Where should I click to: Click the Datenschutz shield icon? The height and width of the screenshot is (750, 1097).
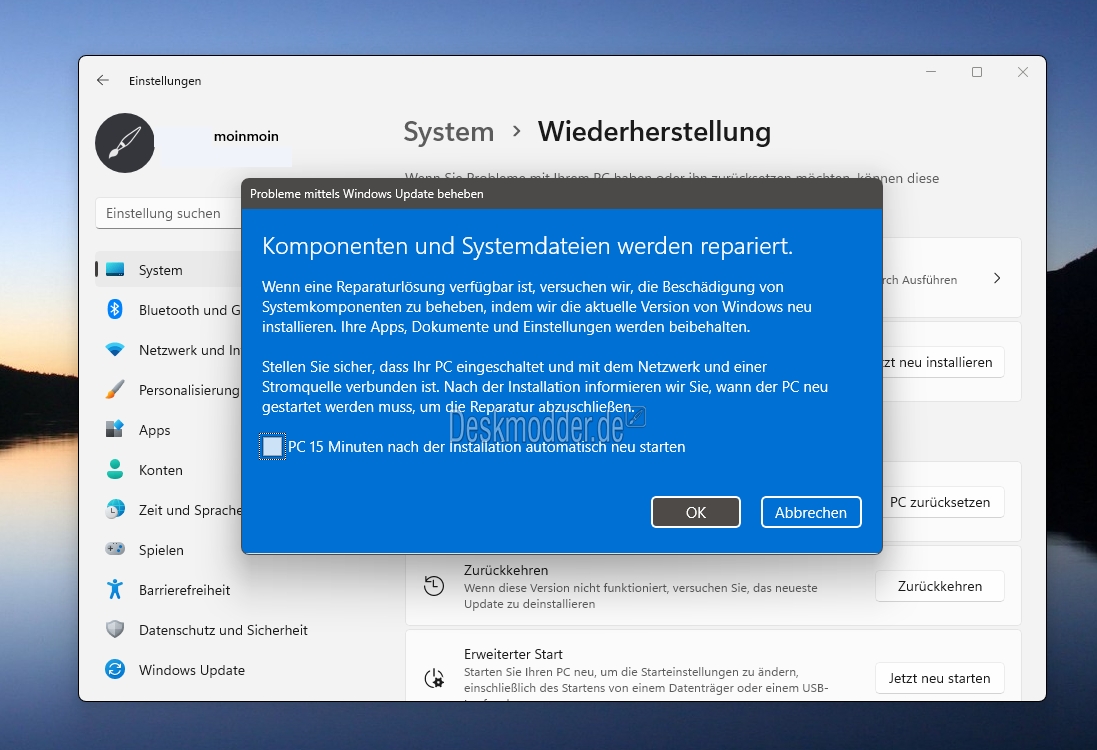115,629
